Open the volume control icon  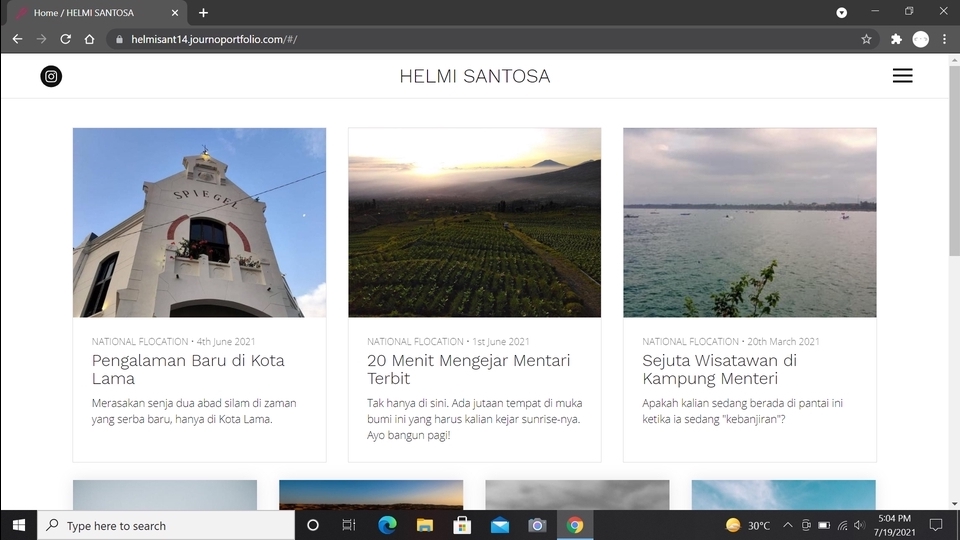[860, 525]
